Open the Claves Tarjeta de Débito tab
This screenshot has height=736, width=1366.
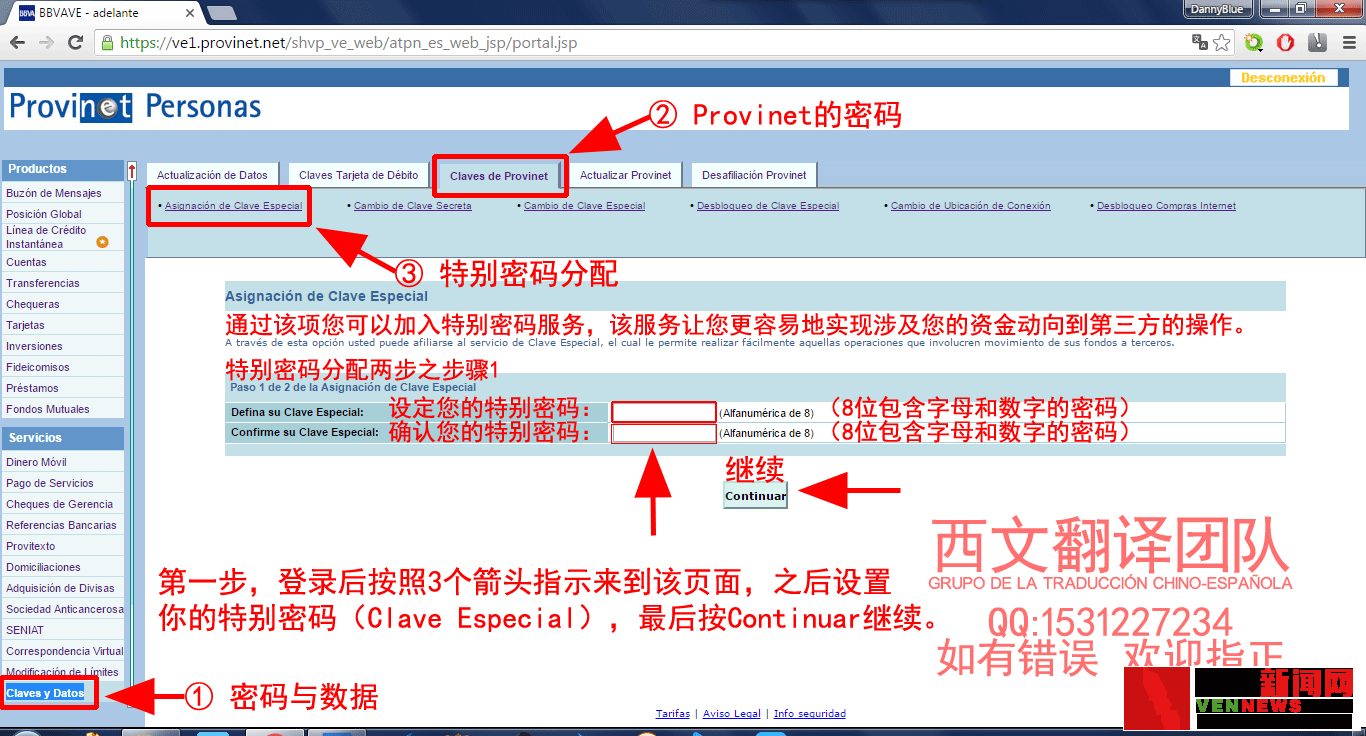point(358,175)
